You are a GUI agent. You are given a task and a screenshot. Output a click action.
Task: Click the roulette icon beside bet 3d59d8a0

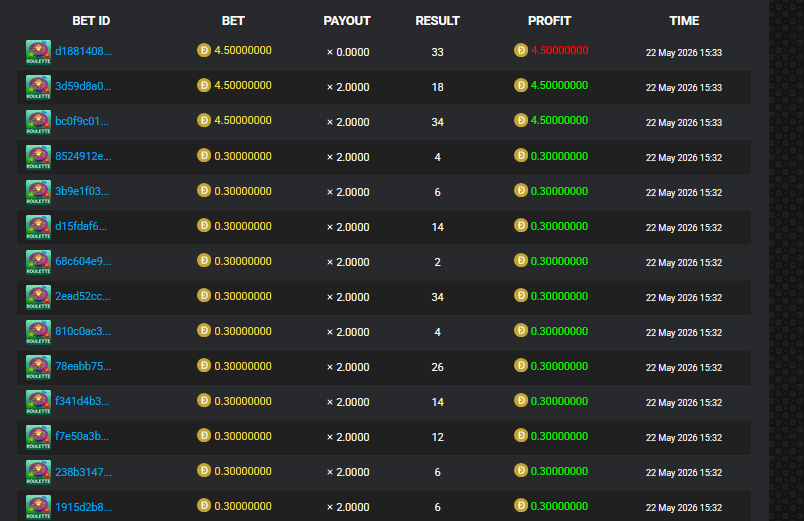point(38,87)
